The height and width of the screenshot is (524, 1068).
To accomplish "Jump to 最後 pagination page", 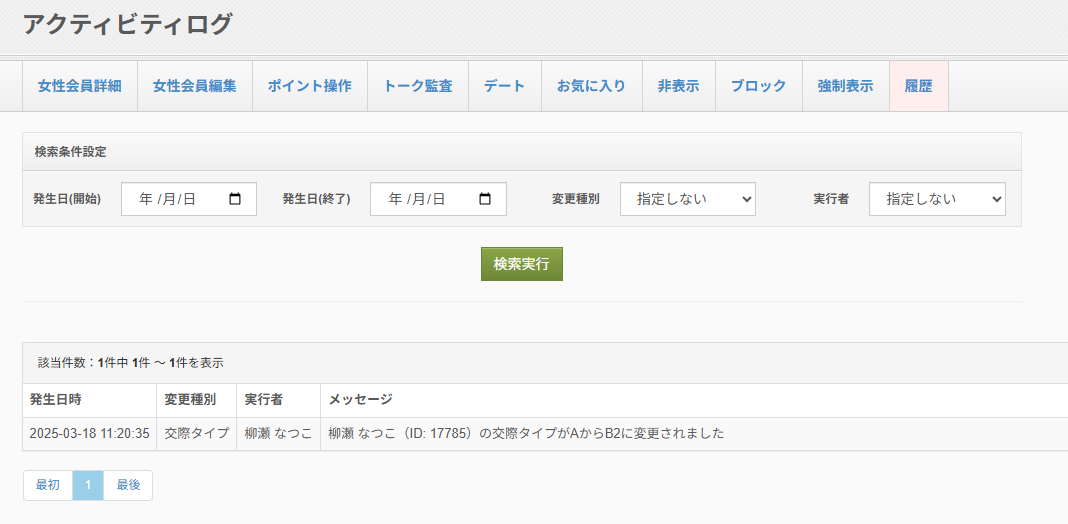I will 128,485.
